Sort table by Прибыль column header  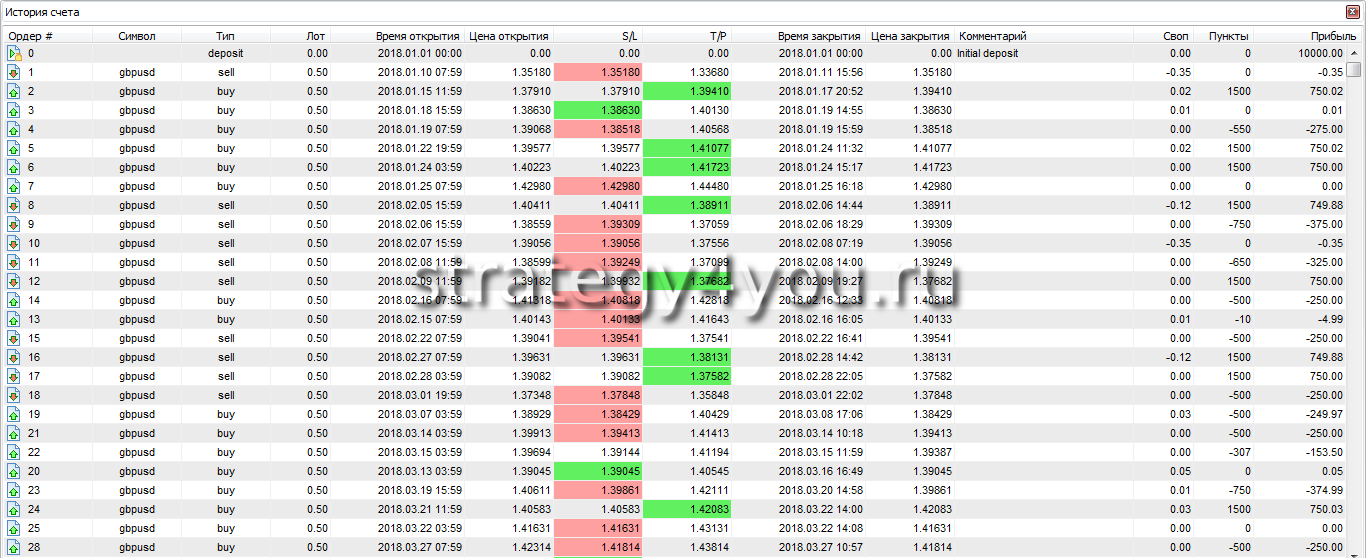[x=1320, y=36]
